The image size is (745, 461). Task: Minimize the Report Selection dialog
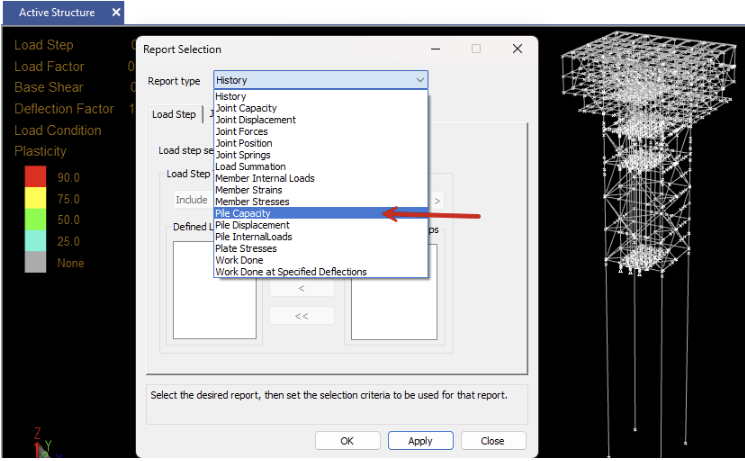point(435,48)
